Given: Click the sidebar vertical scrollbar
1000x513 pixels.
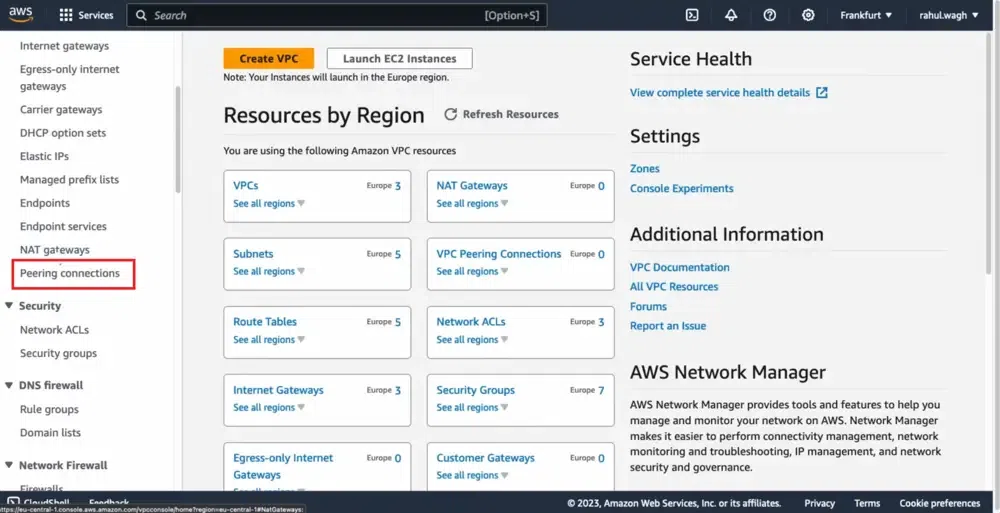Looking at the screenshot, I should (x=178, y=139).
